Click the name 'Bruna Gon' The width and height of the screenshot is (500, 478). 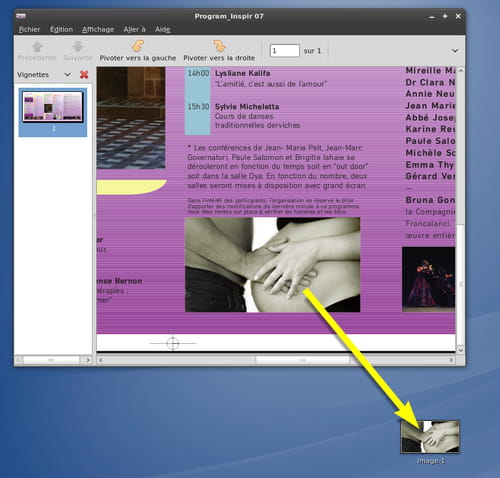(430, 200)
